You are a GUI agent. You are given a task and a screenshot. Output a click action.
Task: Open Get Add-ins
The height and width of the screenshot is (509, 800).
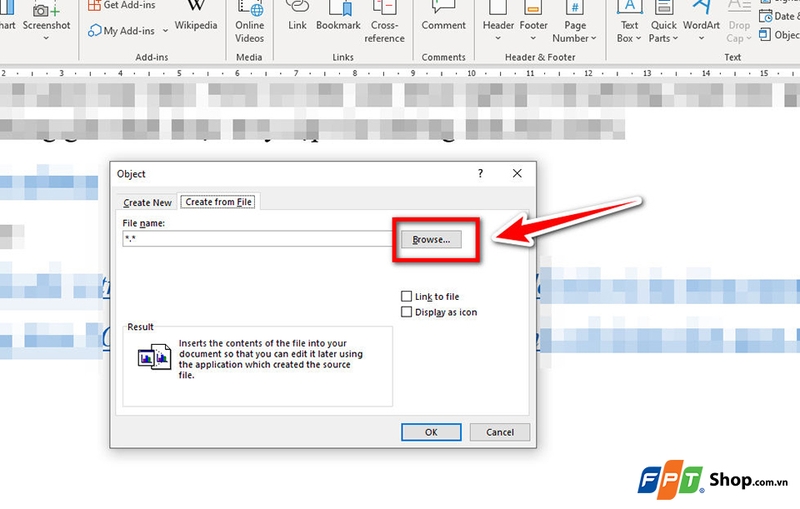coord(121,5)
